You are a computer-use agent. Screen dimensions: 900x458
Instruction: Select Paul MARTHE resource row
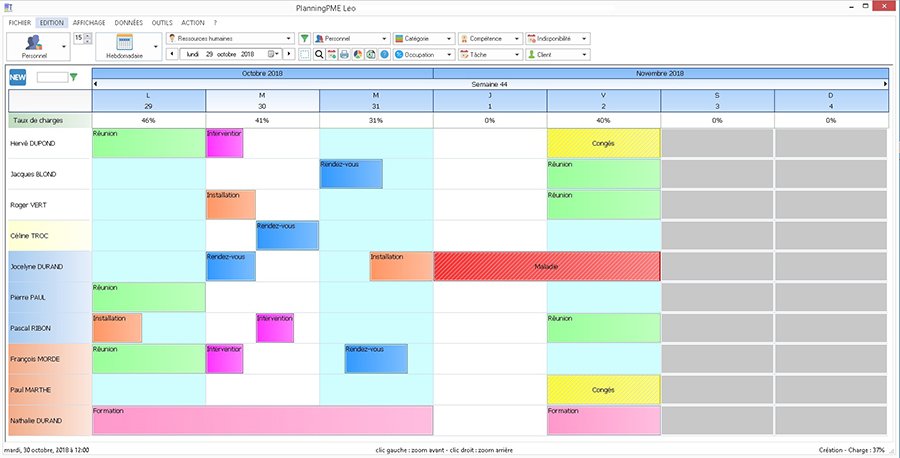pos(49,390)
